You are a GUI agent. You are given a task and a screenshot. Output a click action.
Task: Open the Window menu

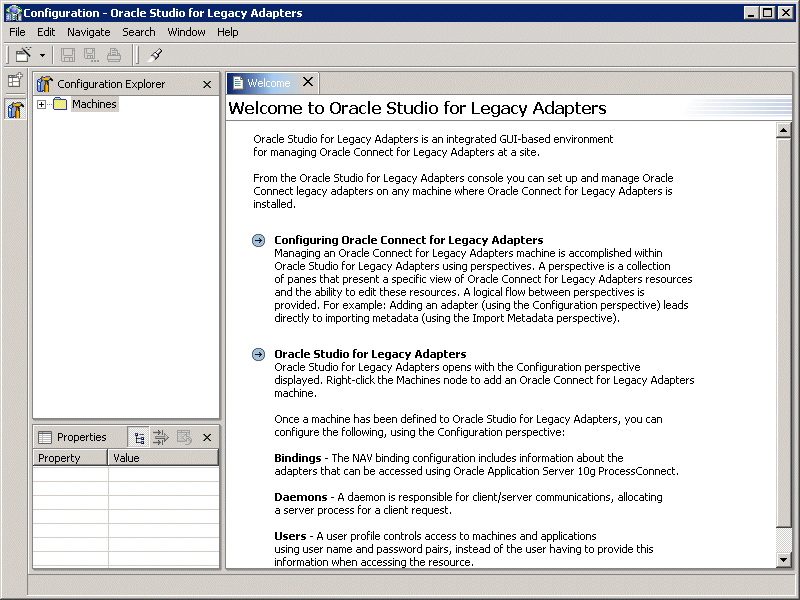[x=186, y=32]
